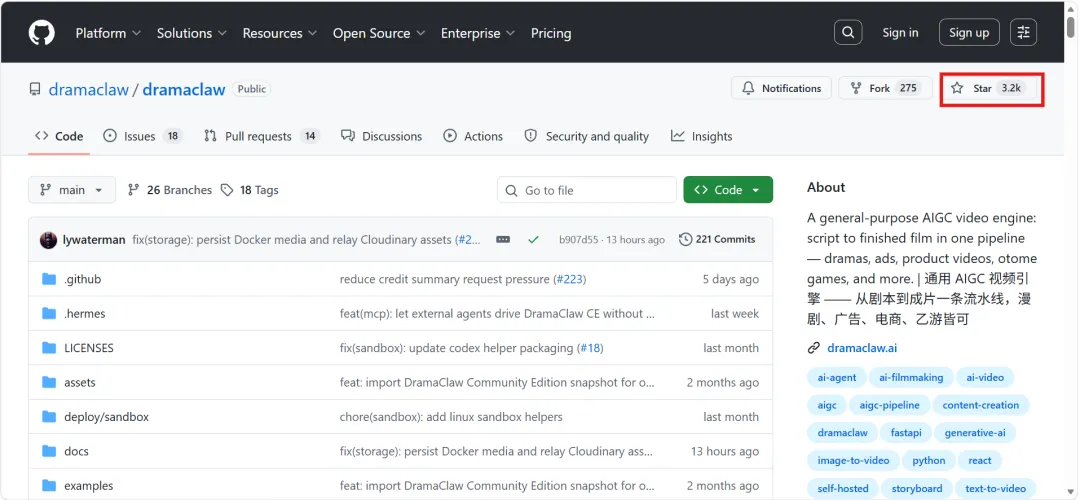
Task: Open the 18 Tags link
Action: click(249, 190)
